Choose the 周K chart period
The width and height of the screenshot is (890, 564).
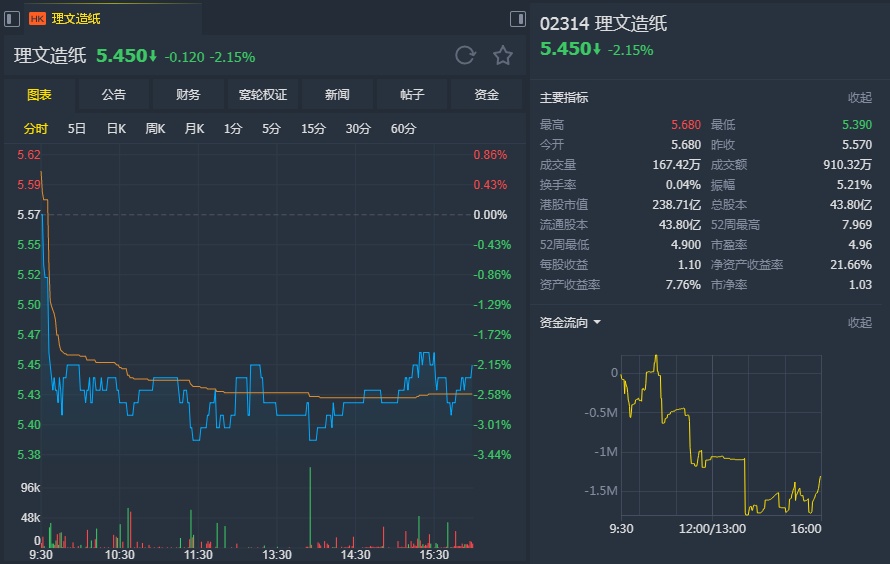pos(155,128)
